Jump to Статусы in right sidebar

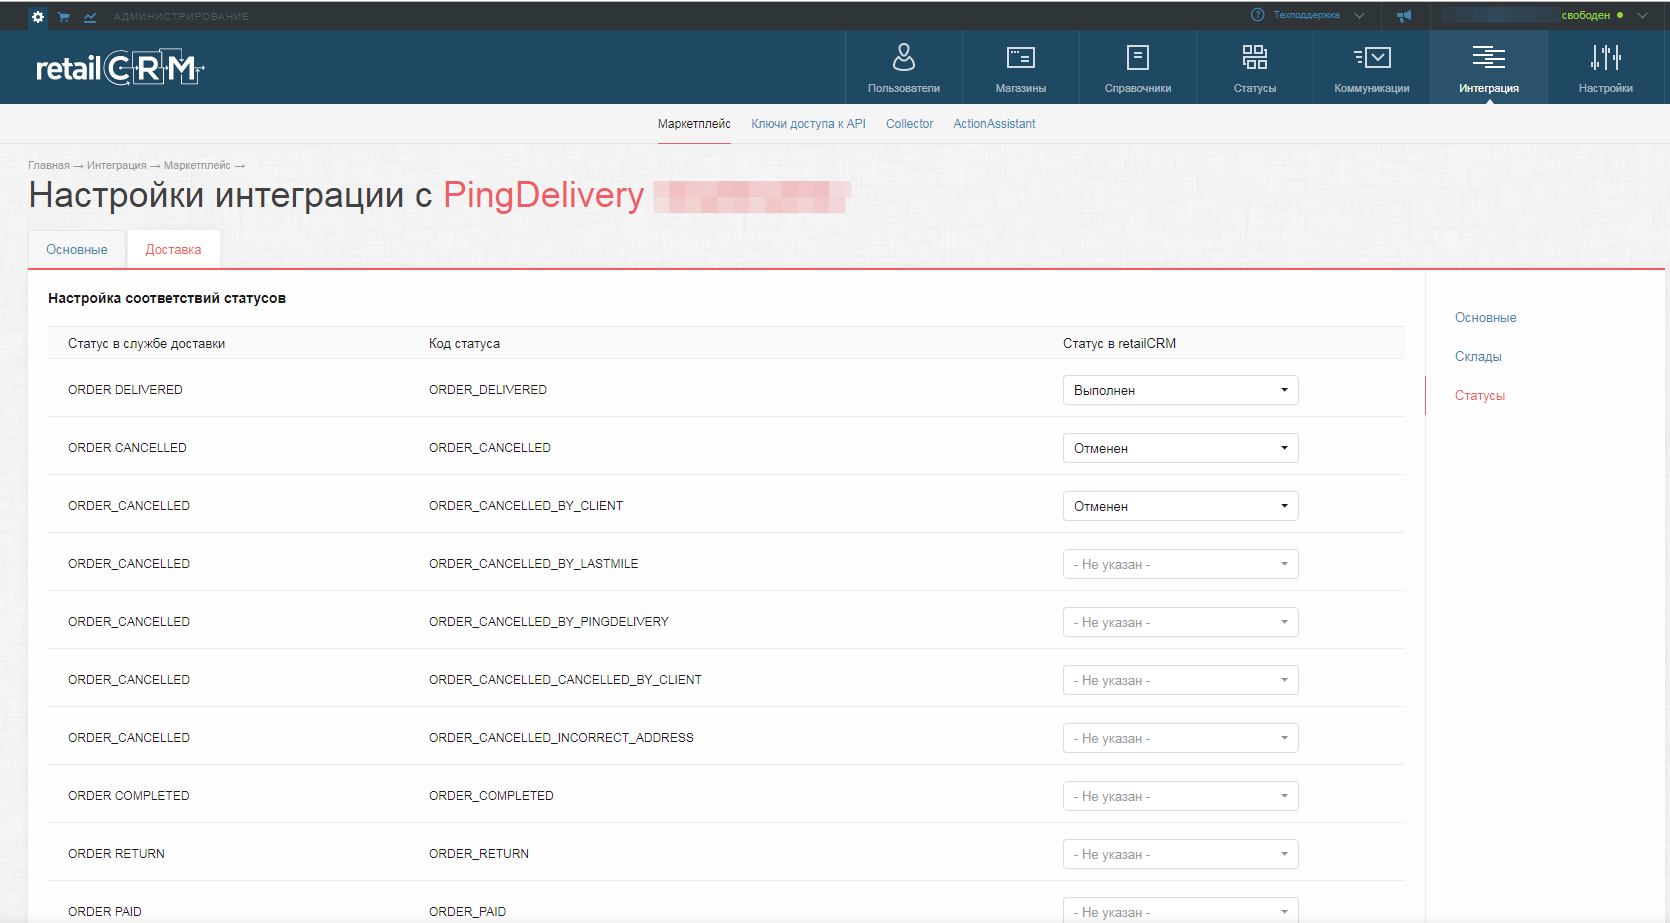click(1479, 396)
